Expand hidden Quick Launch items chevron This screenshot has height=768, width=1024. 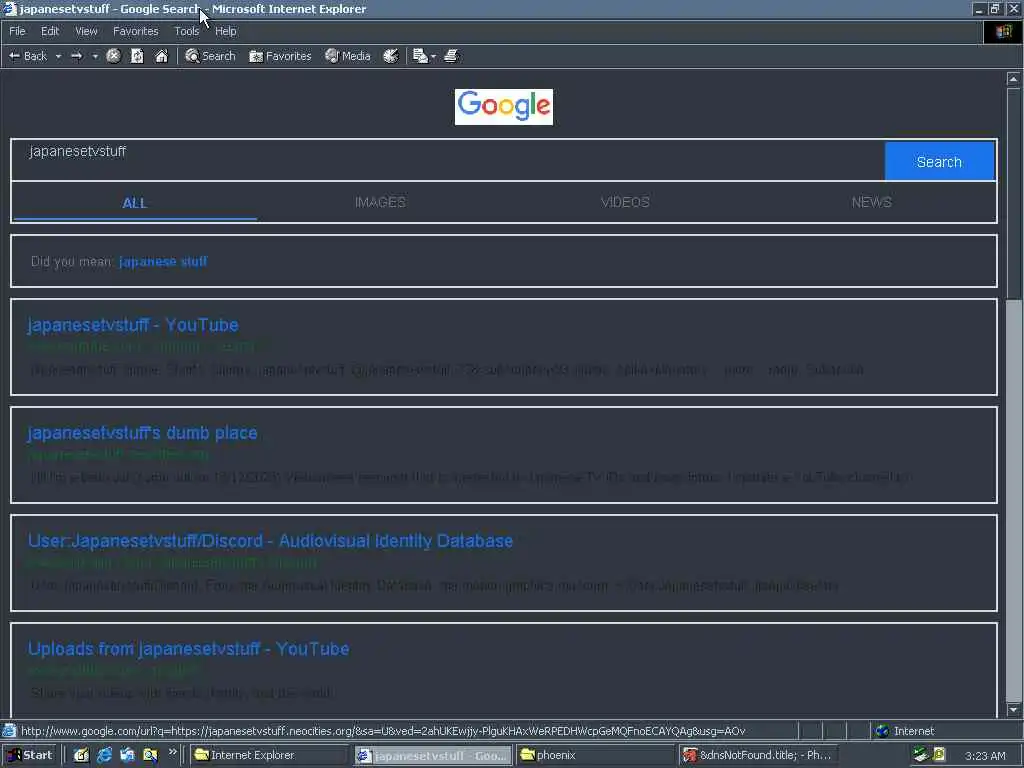tap(172, 752)
